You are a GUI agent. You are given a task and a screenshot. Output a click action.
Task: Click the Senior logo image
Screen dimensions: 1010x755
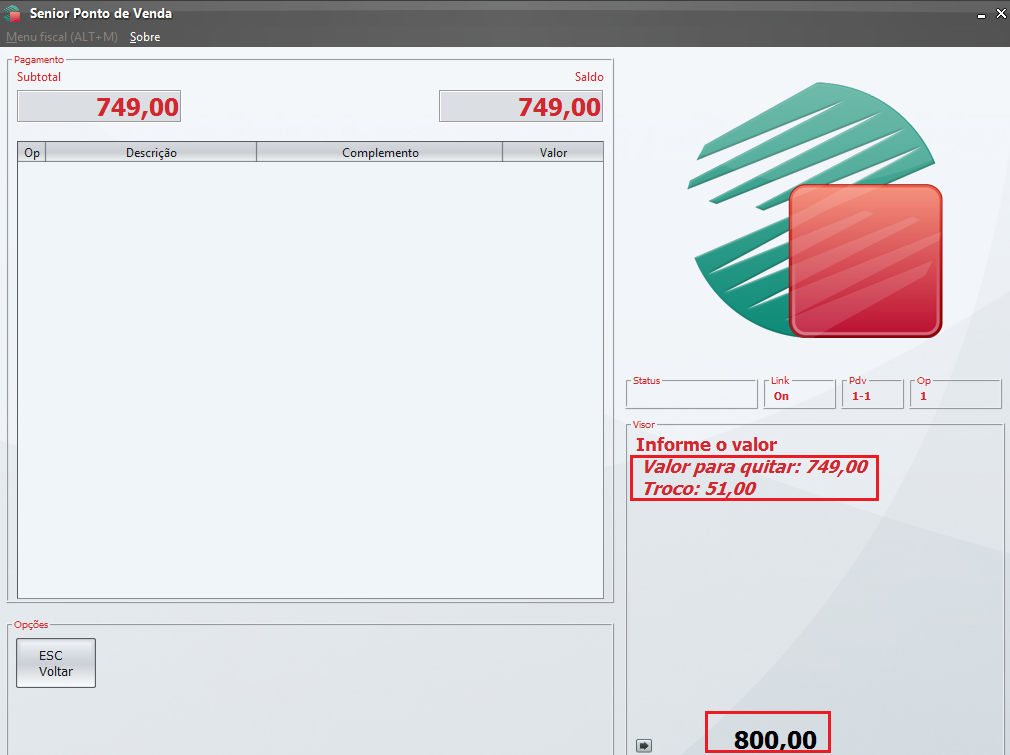815,210
